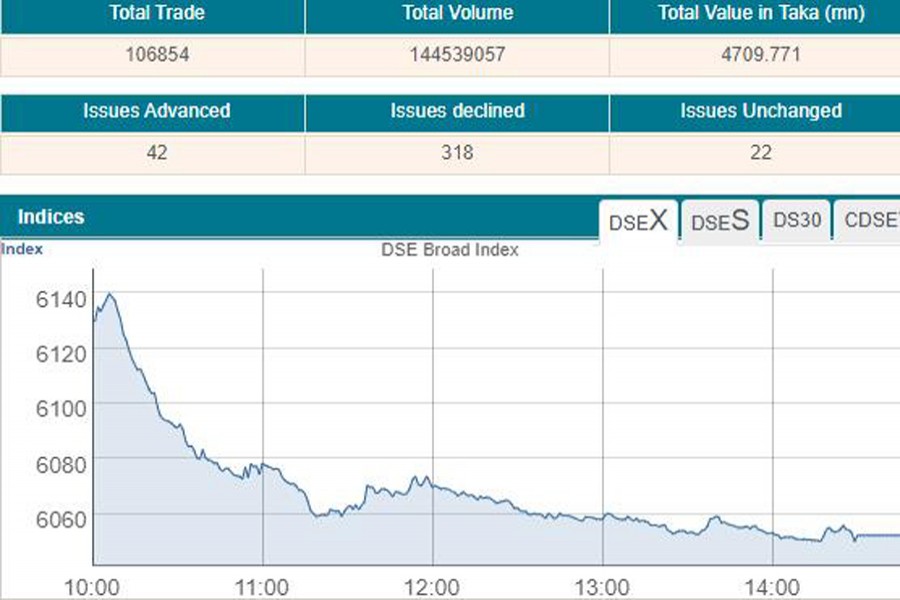Click the Index label above the chart
Viewport: 900px width, 600px height.
[22, 247]
